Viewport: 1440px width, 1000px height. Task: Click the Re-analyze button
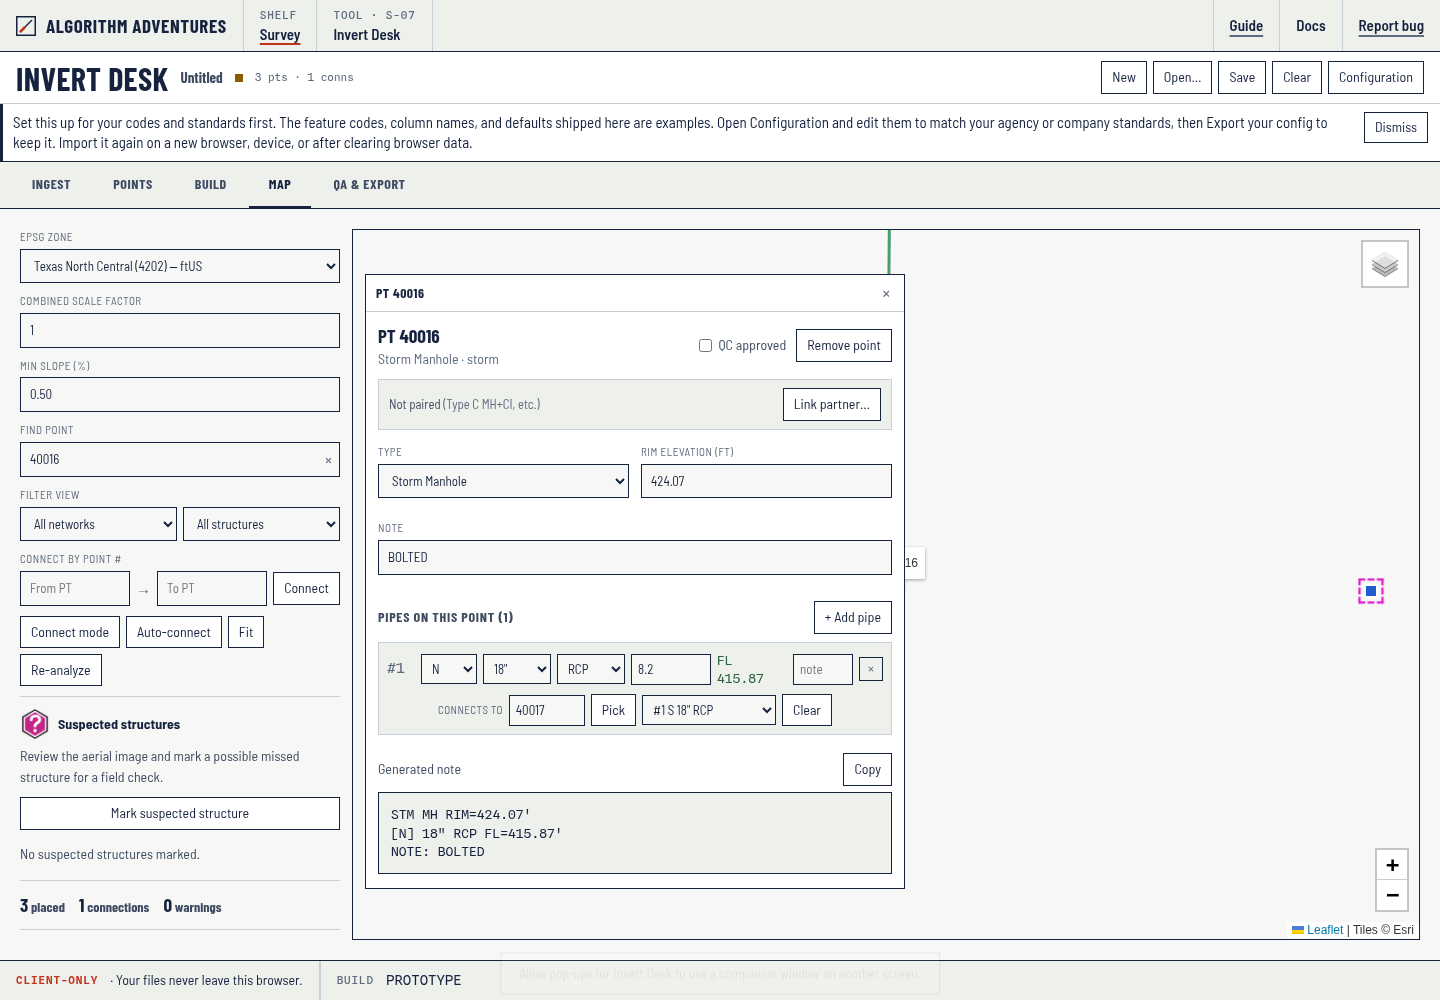click(x=61, y=670)
